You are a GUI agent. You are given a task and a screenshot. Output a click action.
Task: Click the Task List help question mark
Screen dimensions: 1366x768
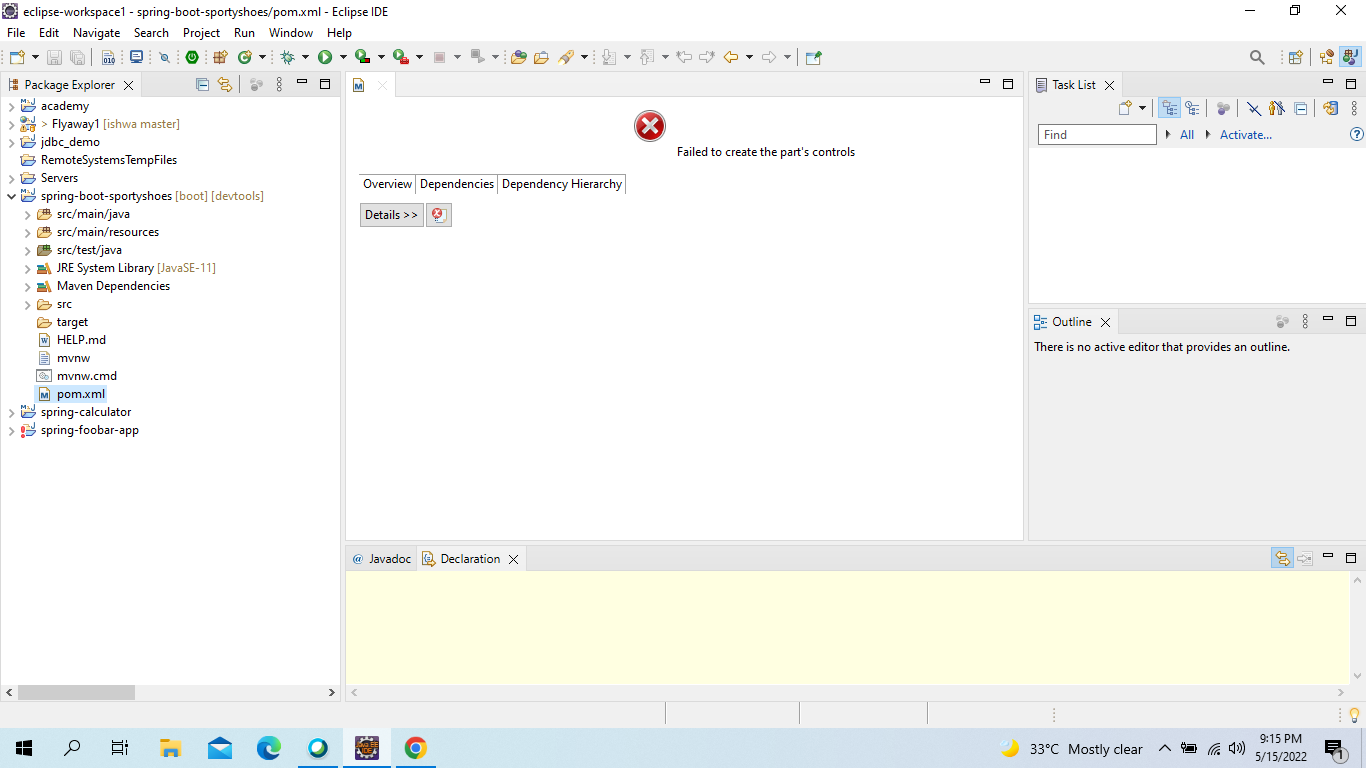[x=1357, y=134]
